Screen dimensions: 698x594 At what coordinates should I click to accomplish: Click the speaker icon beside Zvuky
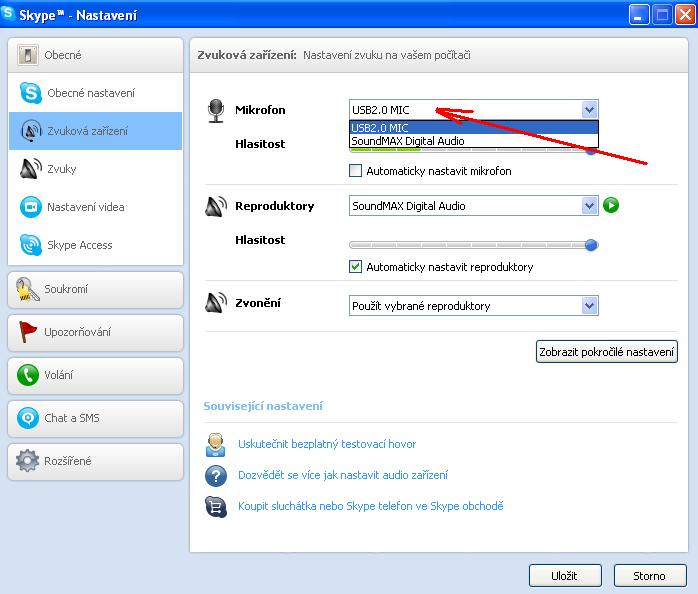31,169
